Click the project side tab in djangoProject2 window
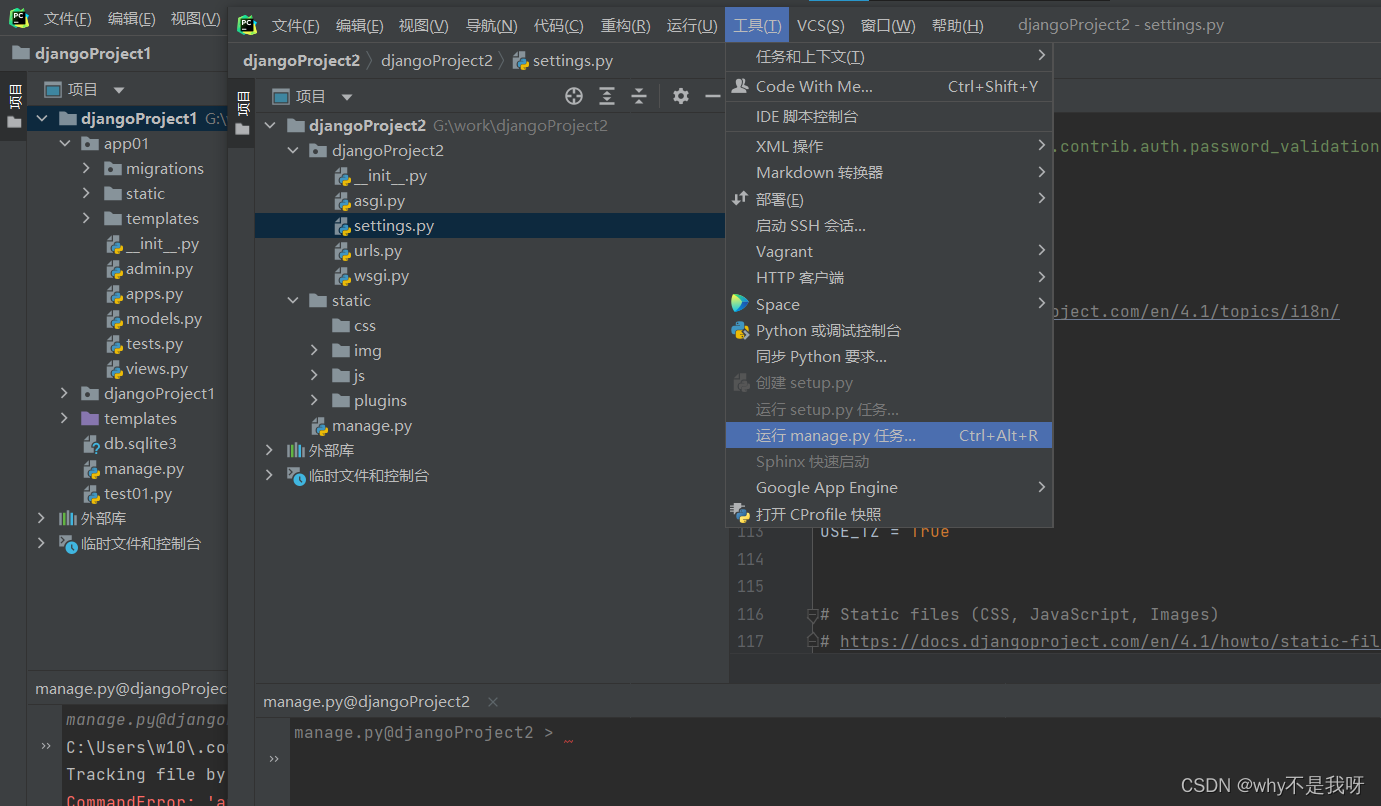The image size is (1381, 806). tap(241, 113)
